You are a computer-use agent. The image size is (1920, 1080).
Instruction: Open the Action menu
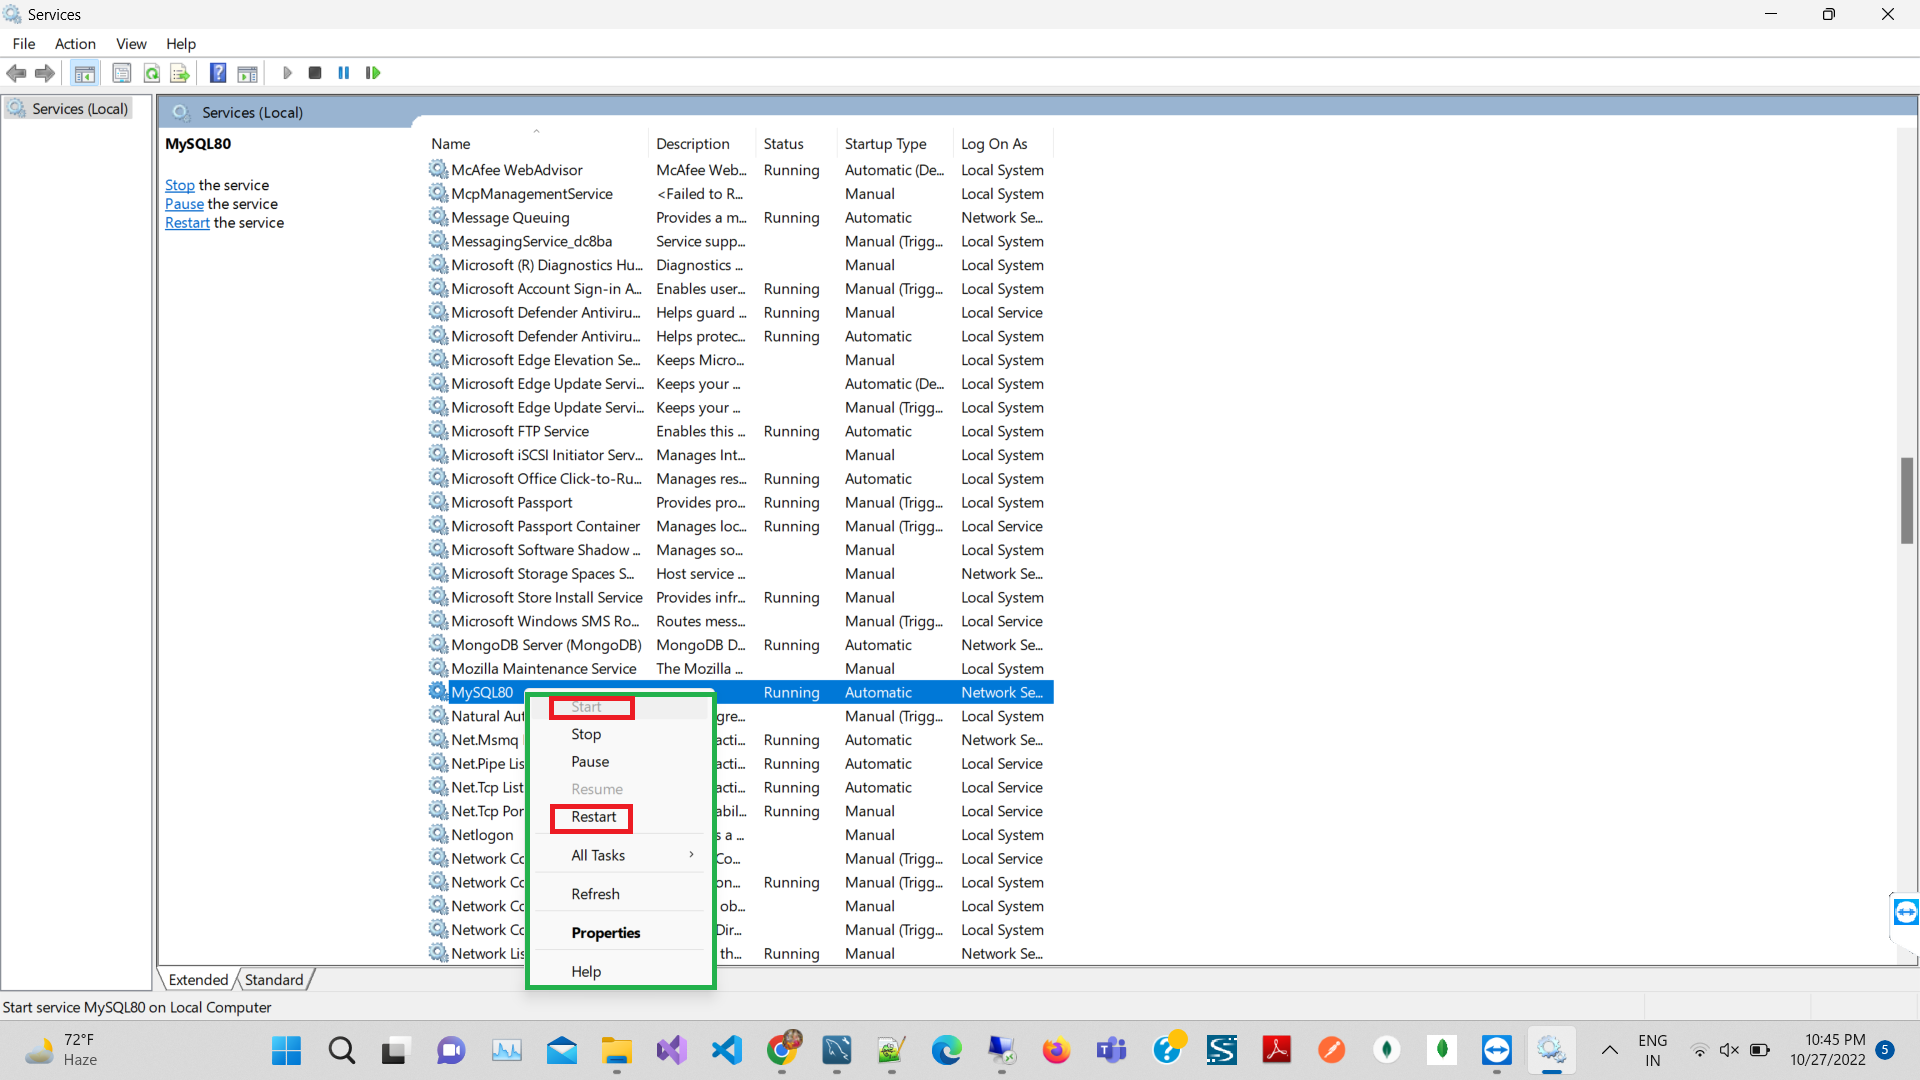(75, 44)
